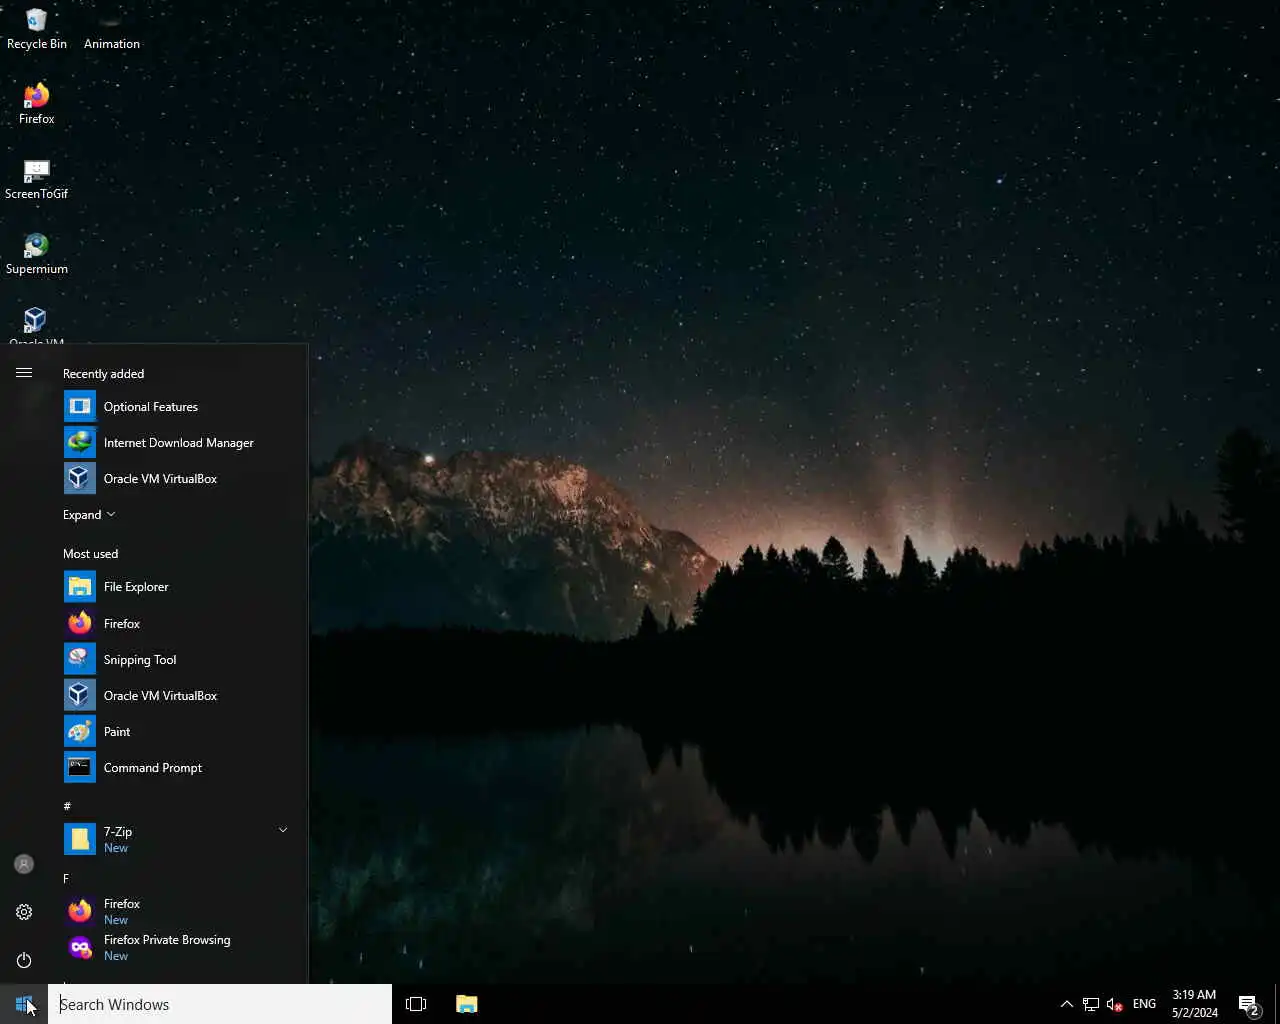The image size is (1280, 1024).
Task: Open network status tray icon
Action: [x=1091, y=1004]
